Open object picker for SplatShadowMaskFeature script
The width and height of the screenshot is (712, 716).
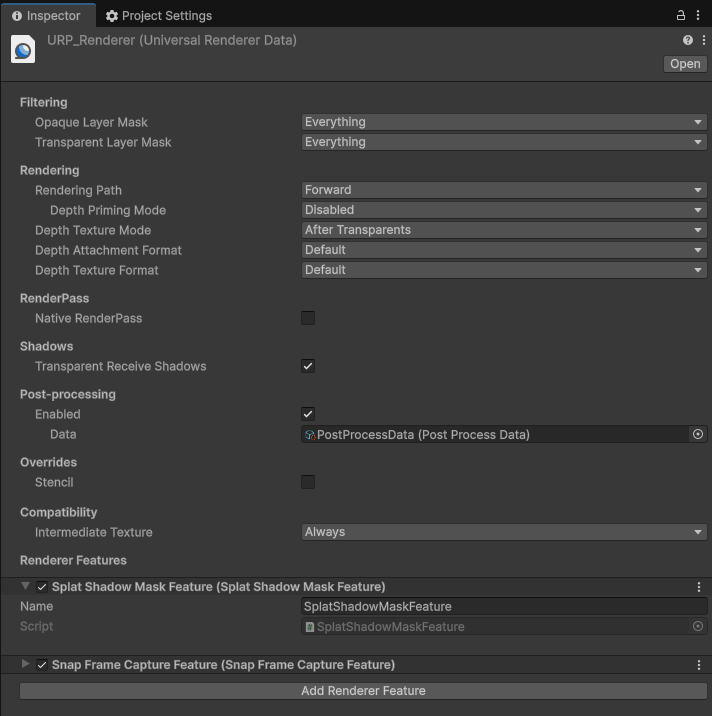click(x=698, y=626)
